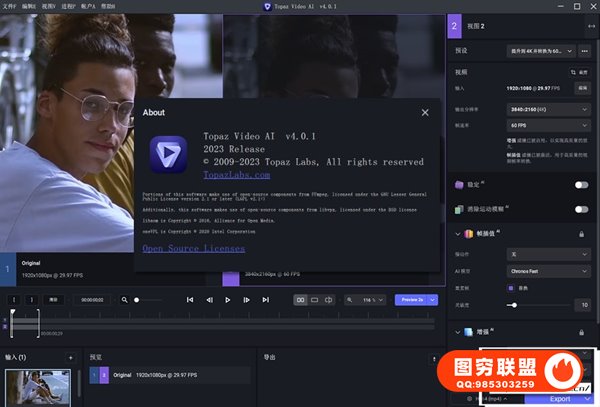Viewport: 600px width, 407px height.
Task: Toggle the Stabilization switch
Action: click(580, 185)
